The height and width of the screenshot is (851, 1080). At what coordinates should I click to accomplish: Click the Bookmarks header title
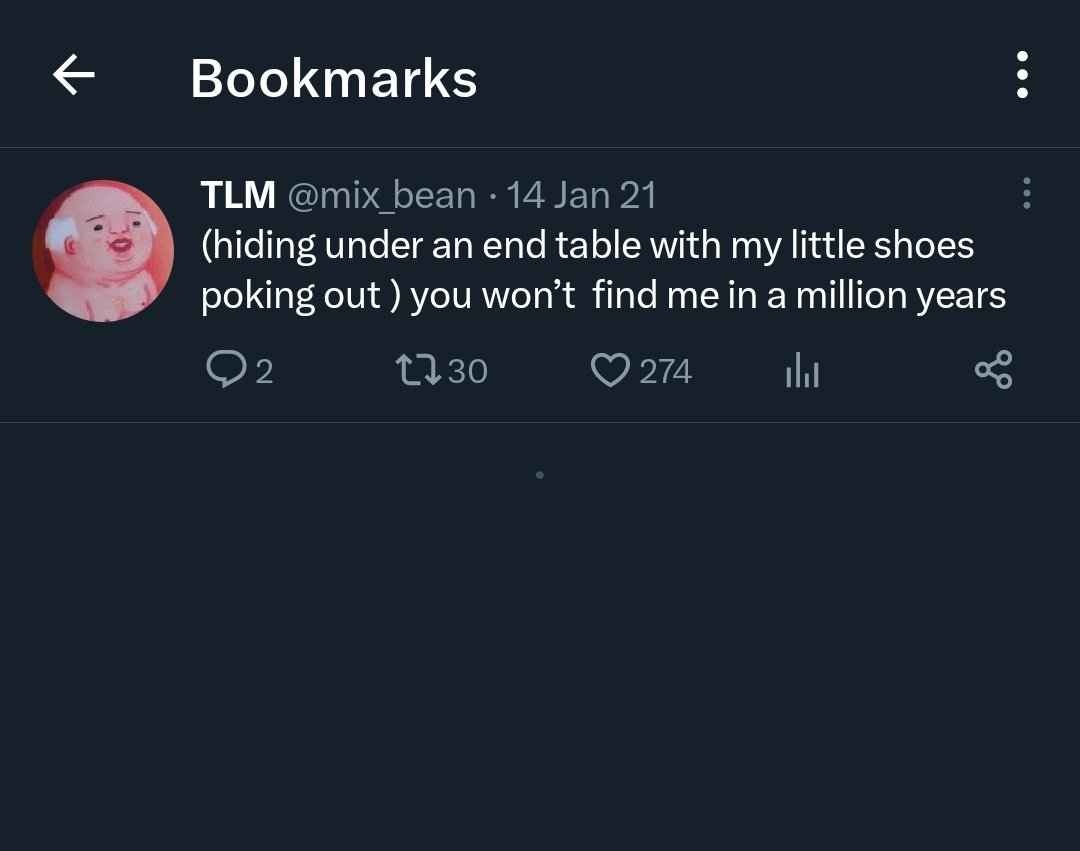click(333, 77)
